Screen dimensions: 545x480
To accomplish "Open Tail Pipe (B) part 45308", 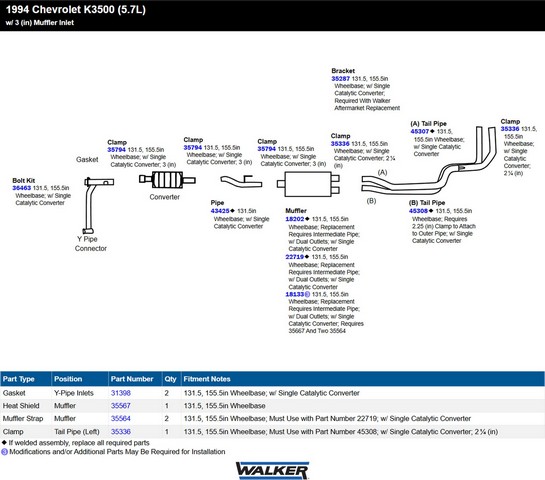I will (418, 211).
